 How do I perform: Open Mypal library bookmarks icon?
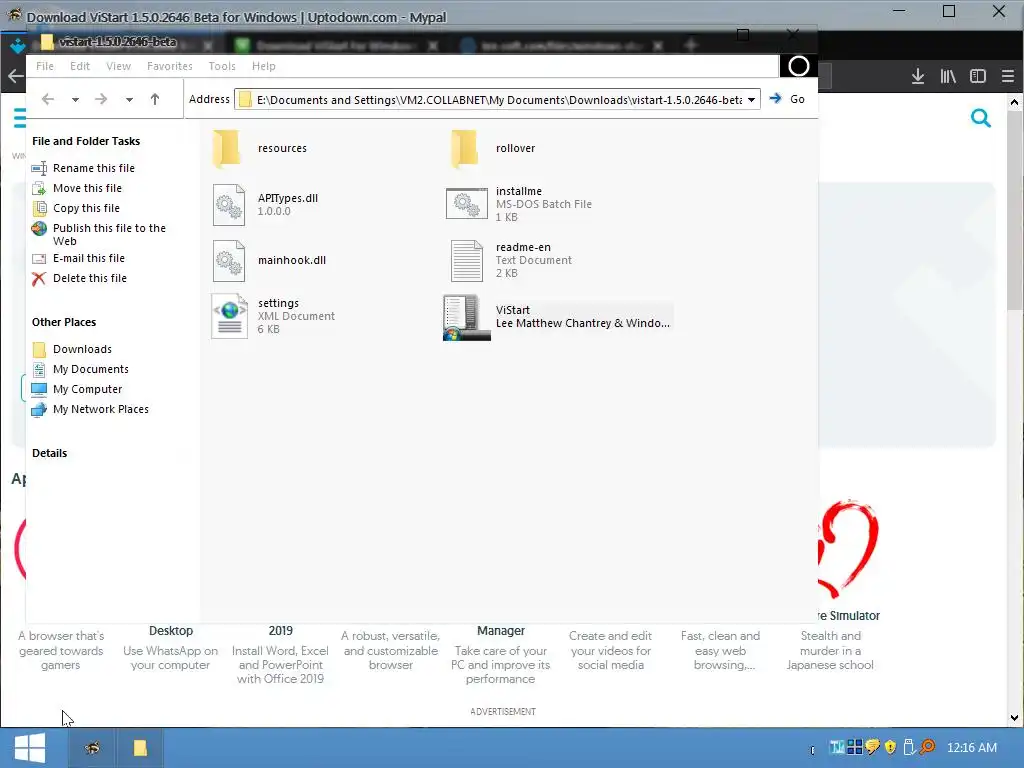[948, 76]
